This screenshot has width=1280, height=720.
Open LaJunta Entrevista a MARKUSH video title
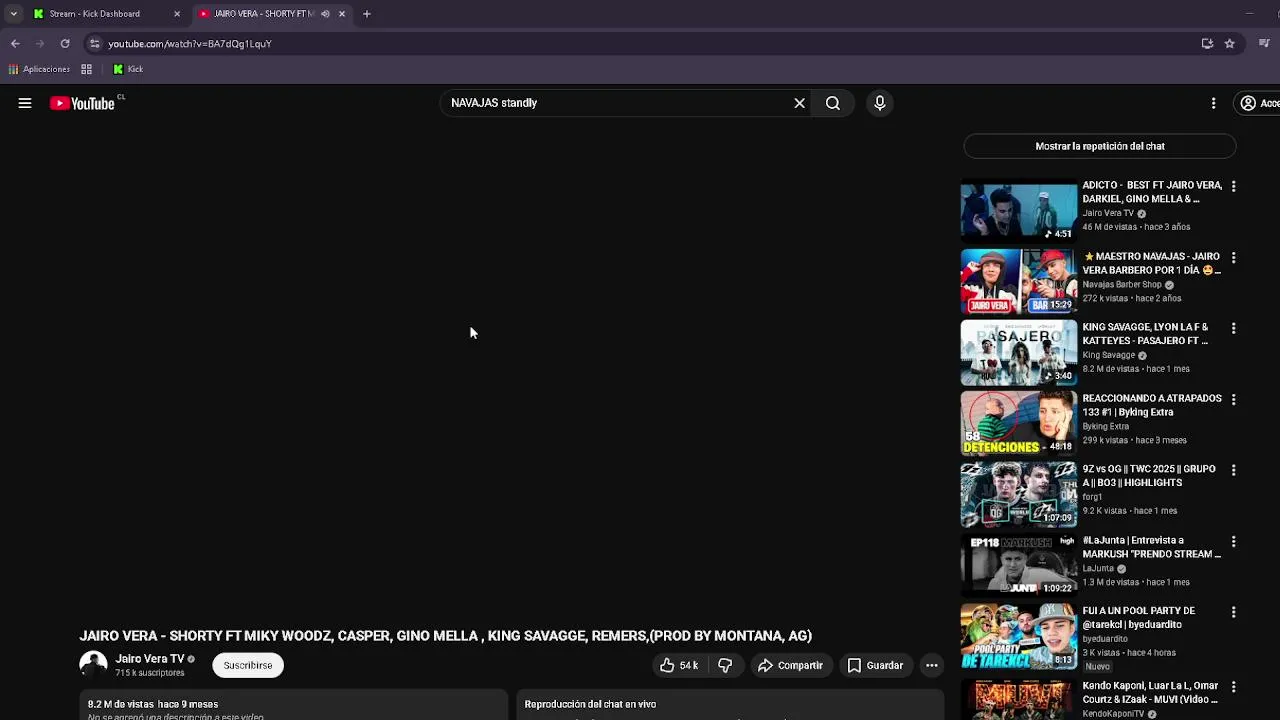(1151, 547)
